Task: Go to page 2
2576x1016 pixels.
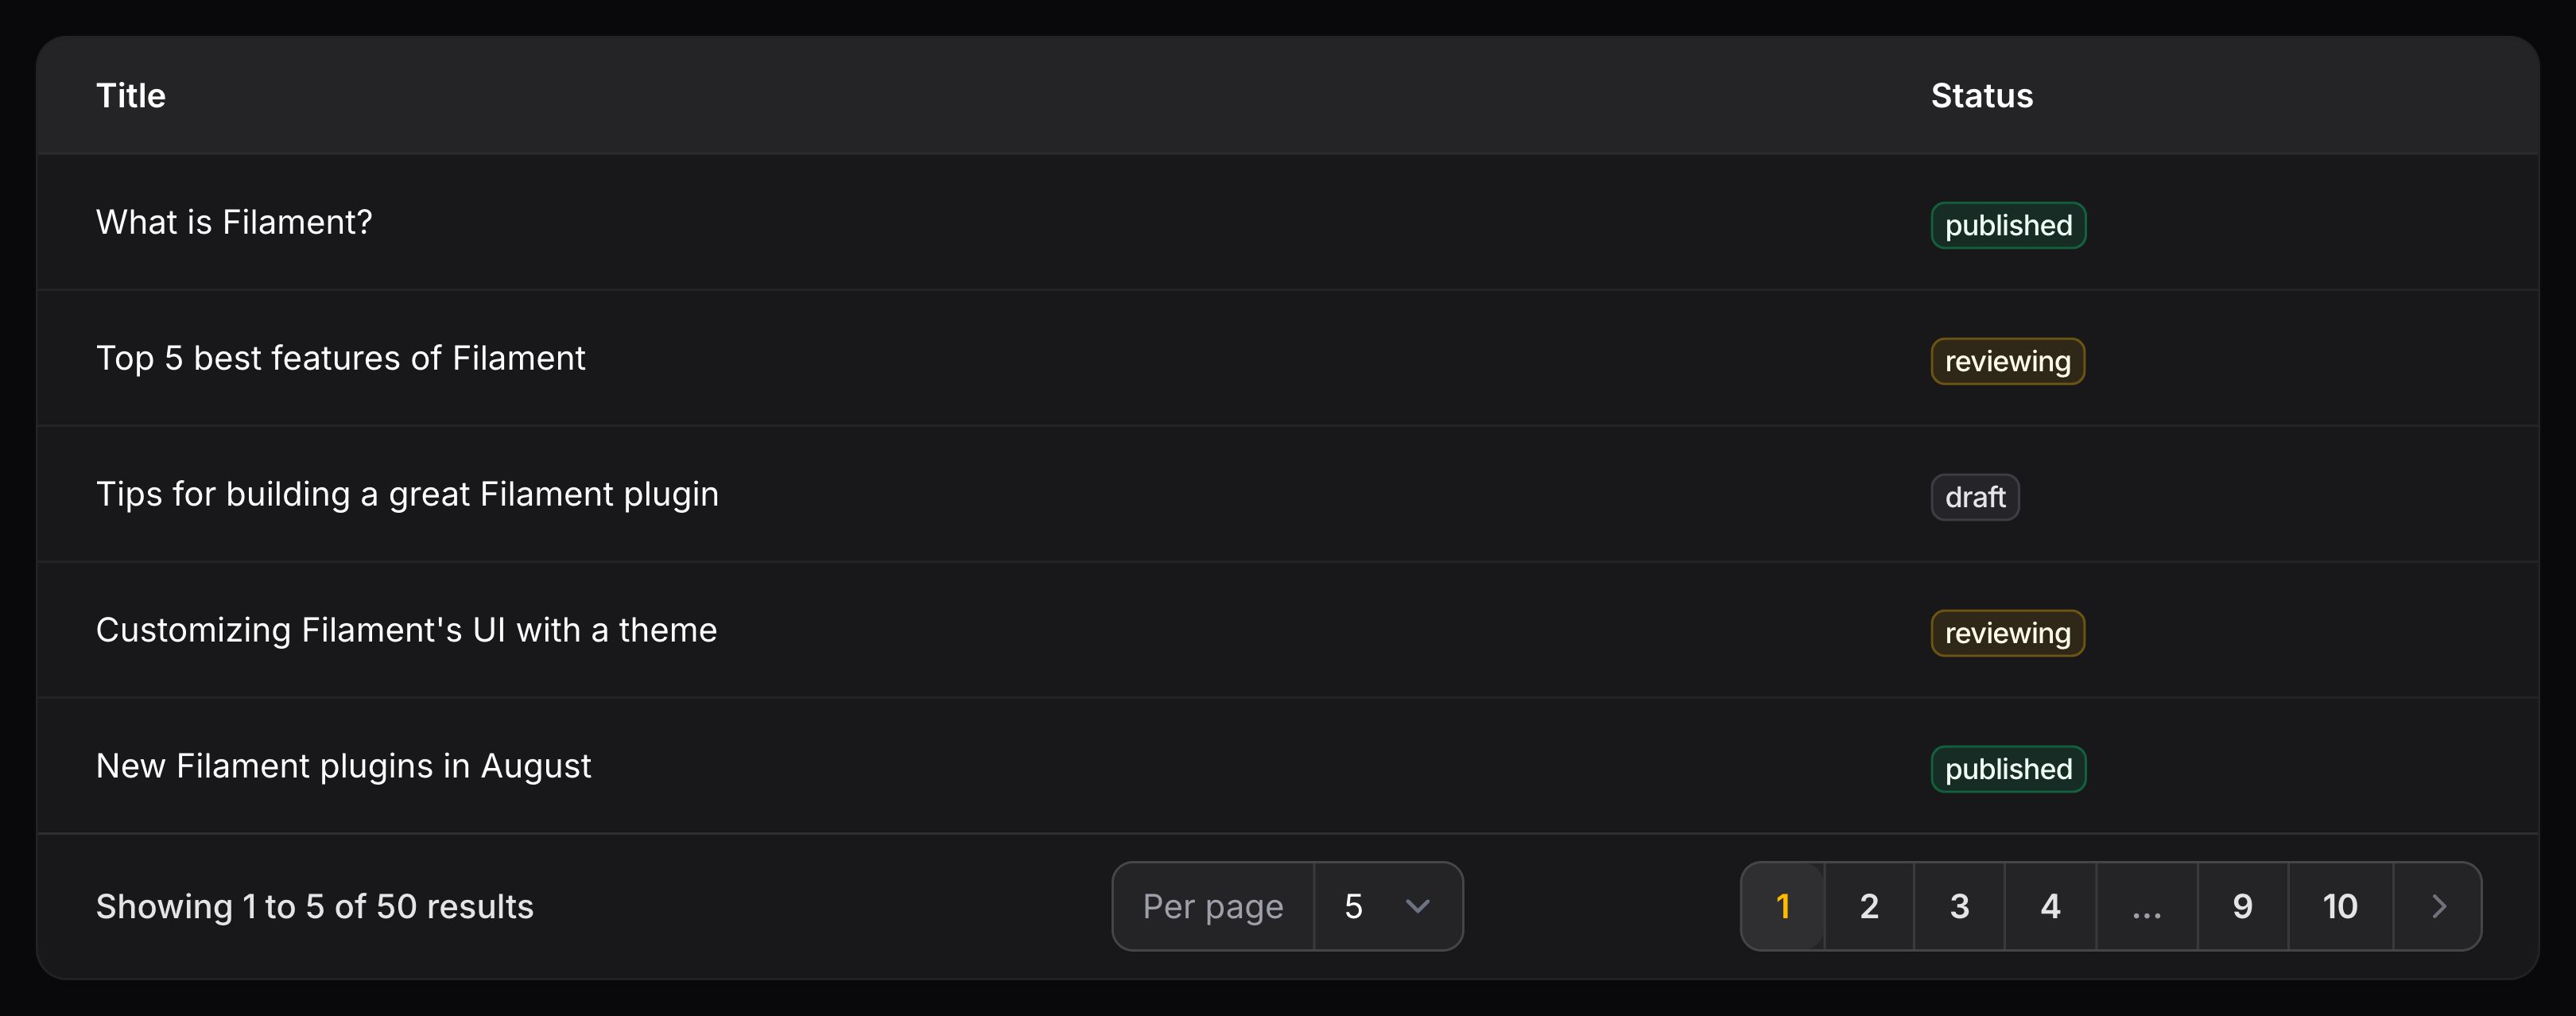Action: click(x=1869, y=906)
